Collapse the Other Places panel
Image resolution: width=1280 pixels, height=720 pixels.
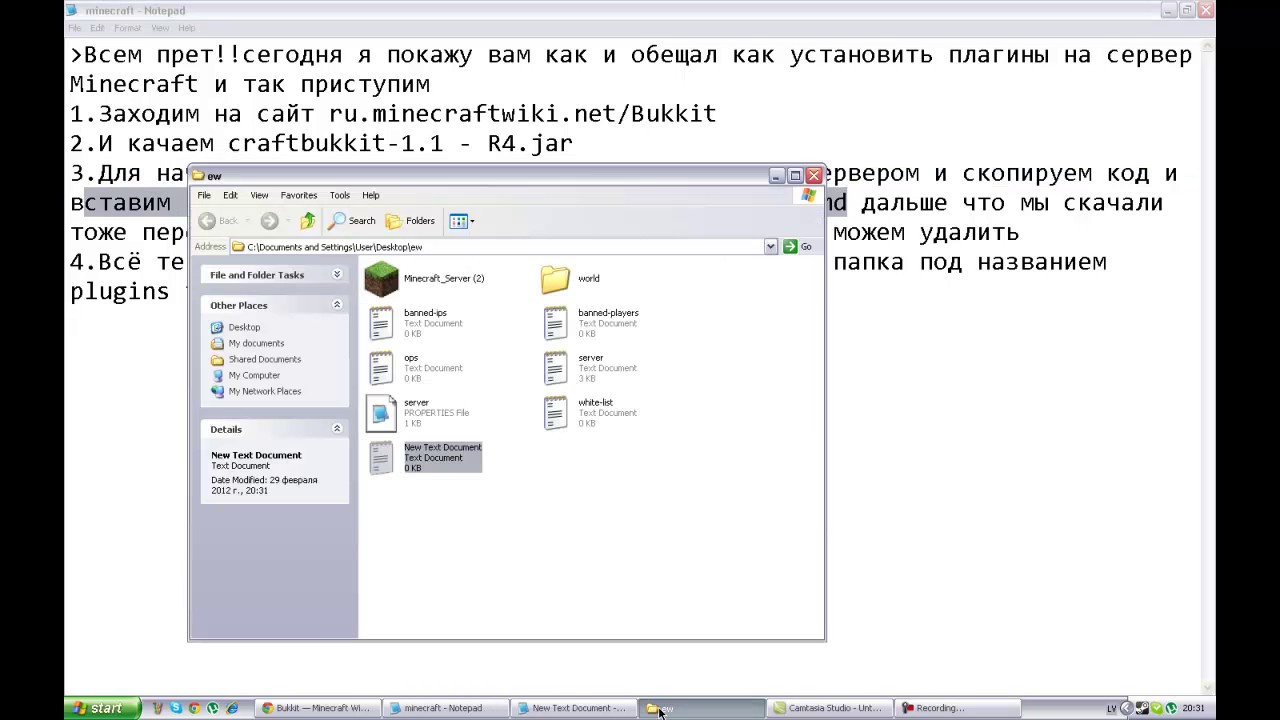337,305
